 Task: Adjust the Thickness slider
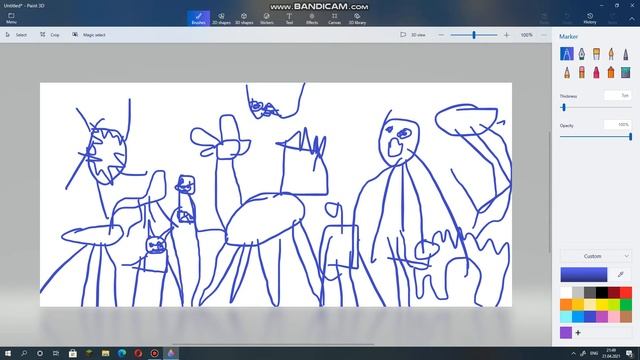596,107
